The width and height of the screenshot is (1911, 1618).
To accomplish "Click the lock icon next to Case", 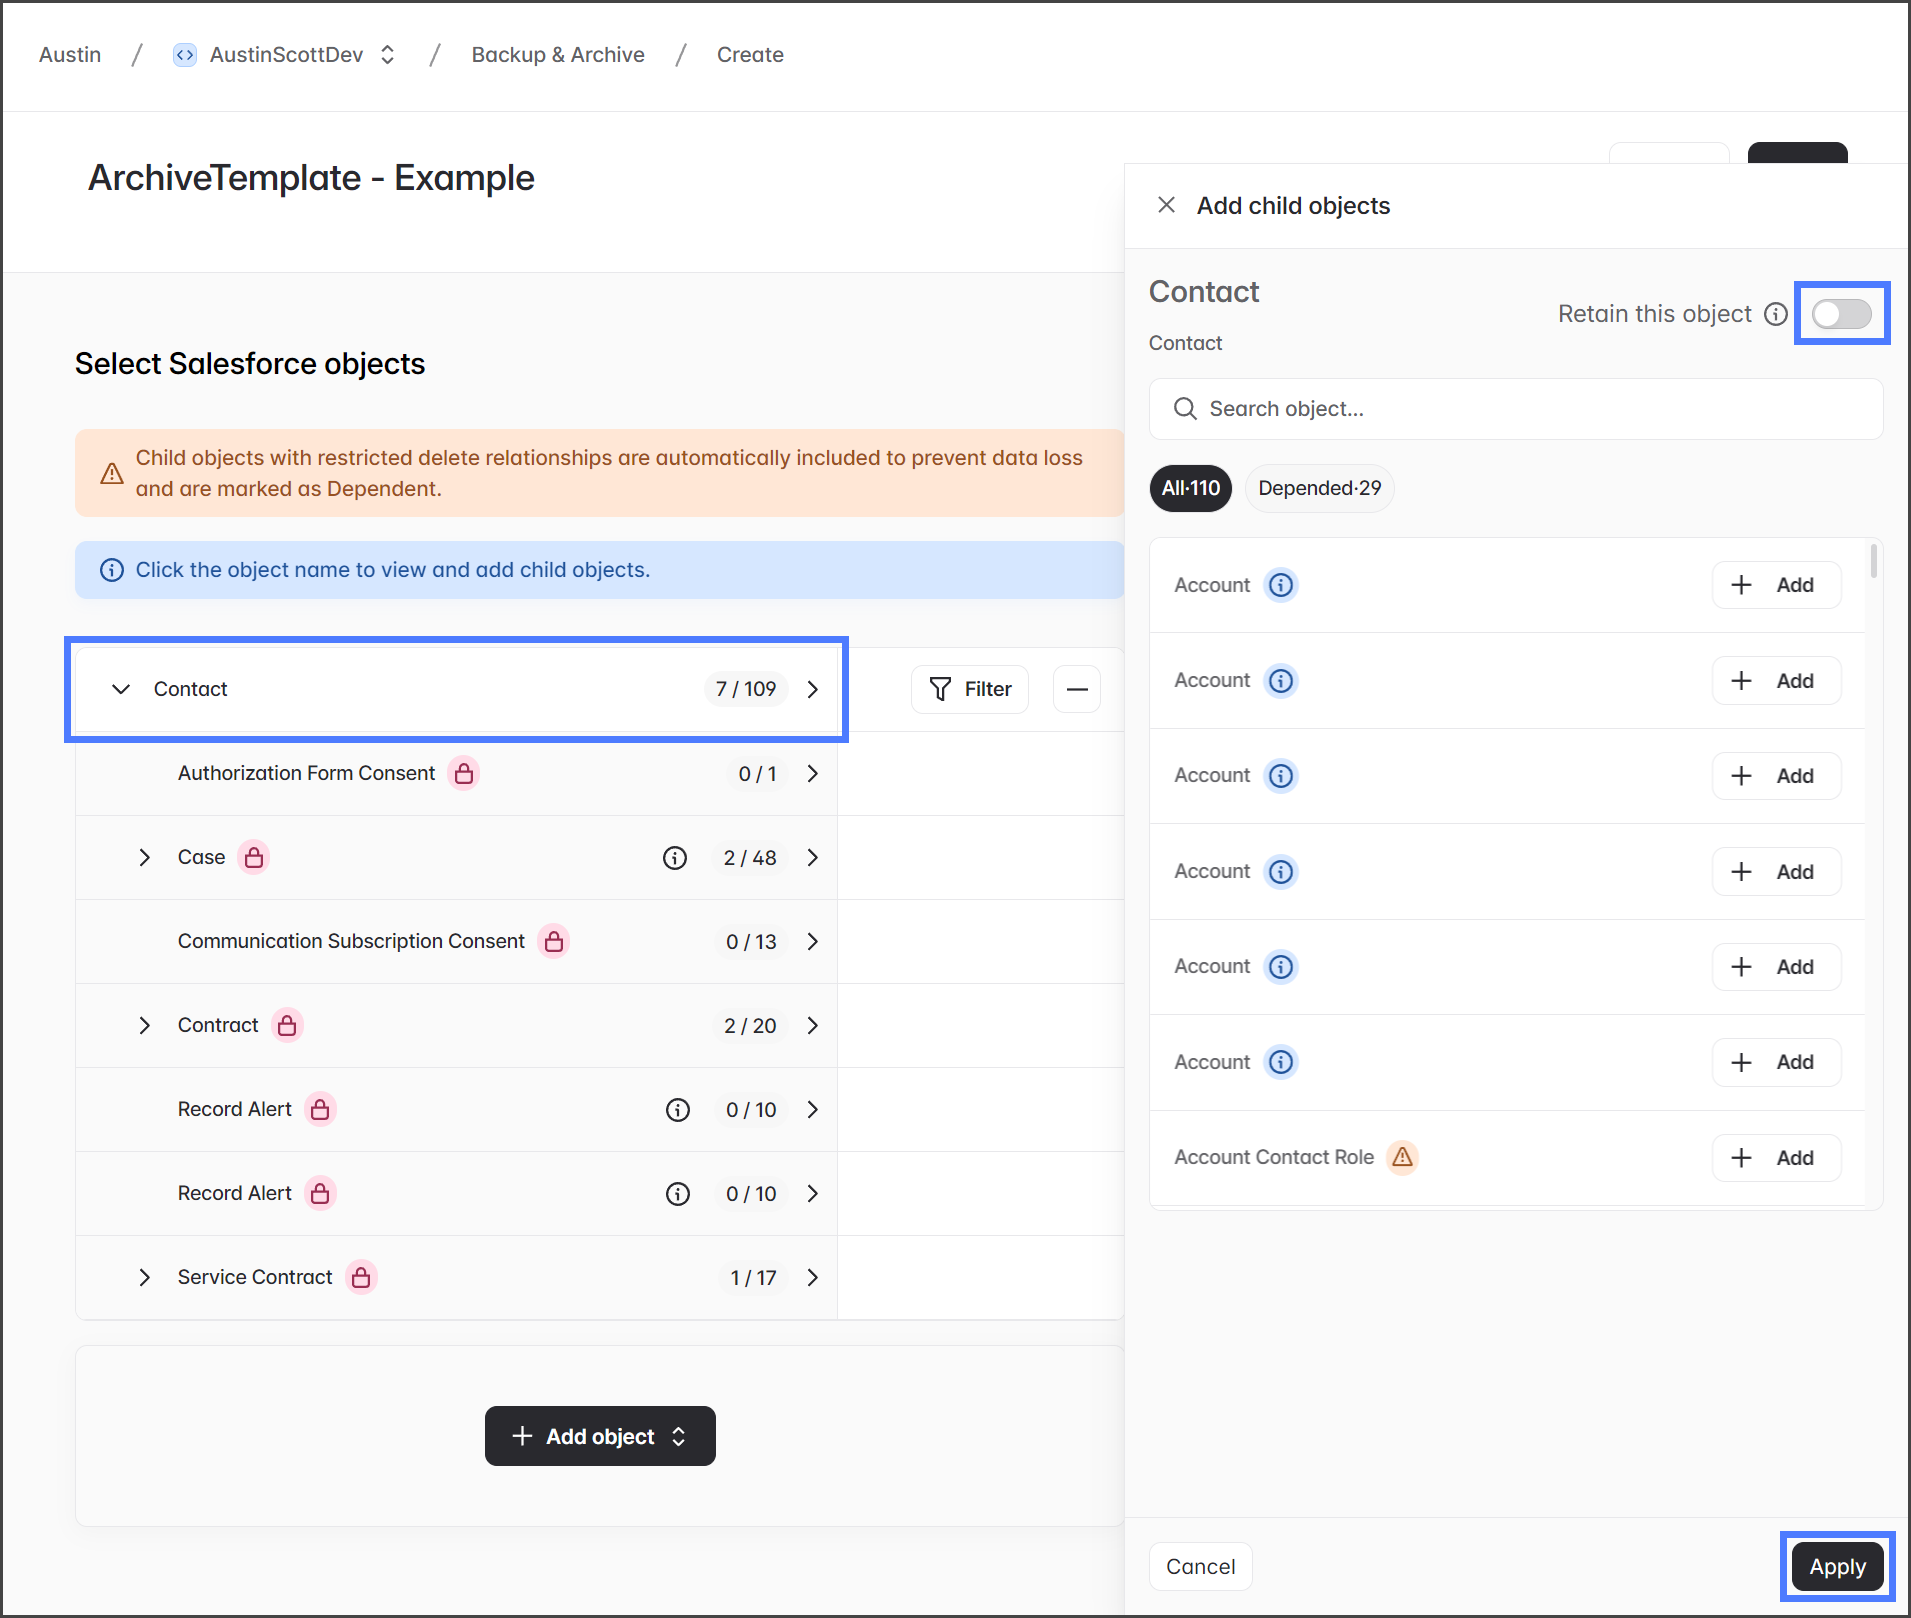I will pos(254,858).
